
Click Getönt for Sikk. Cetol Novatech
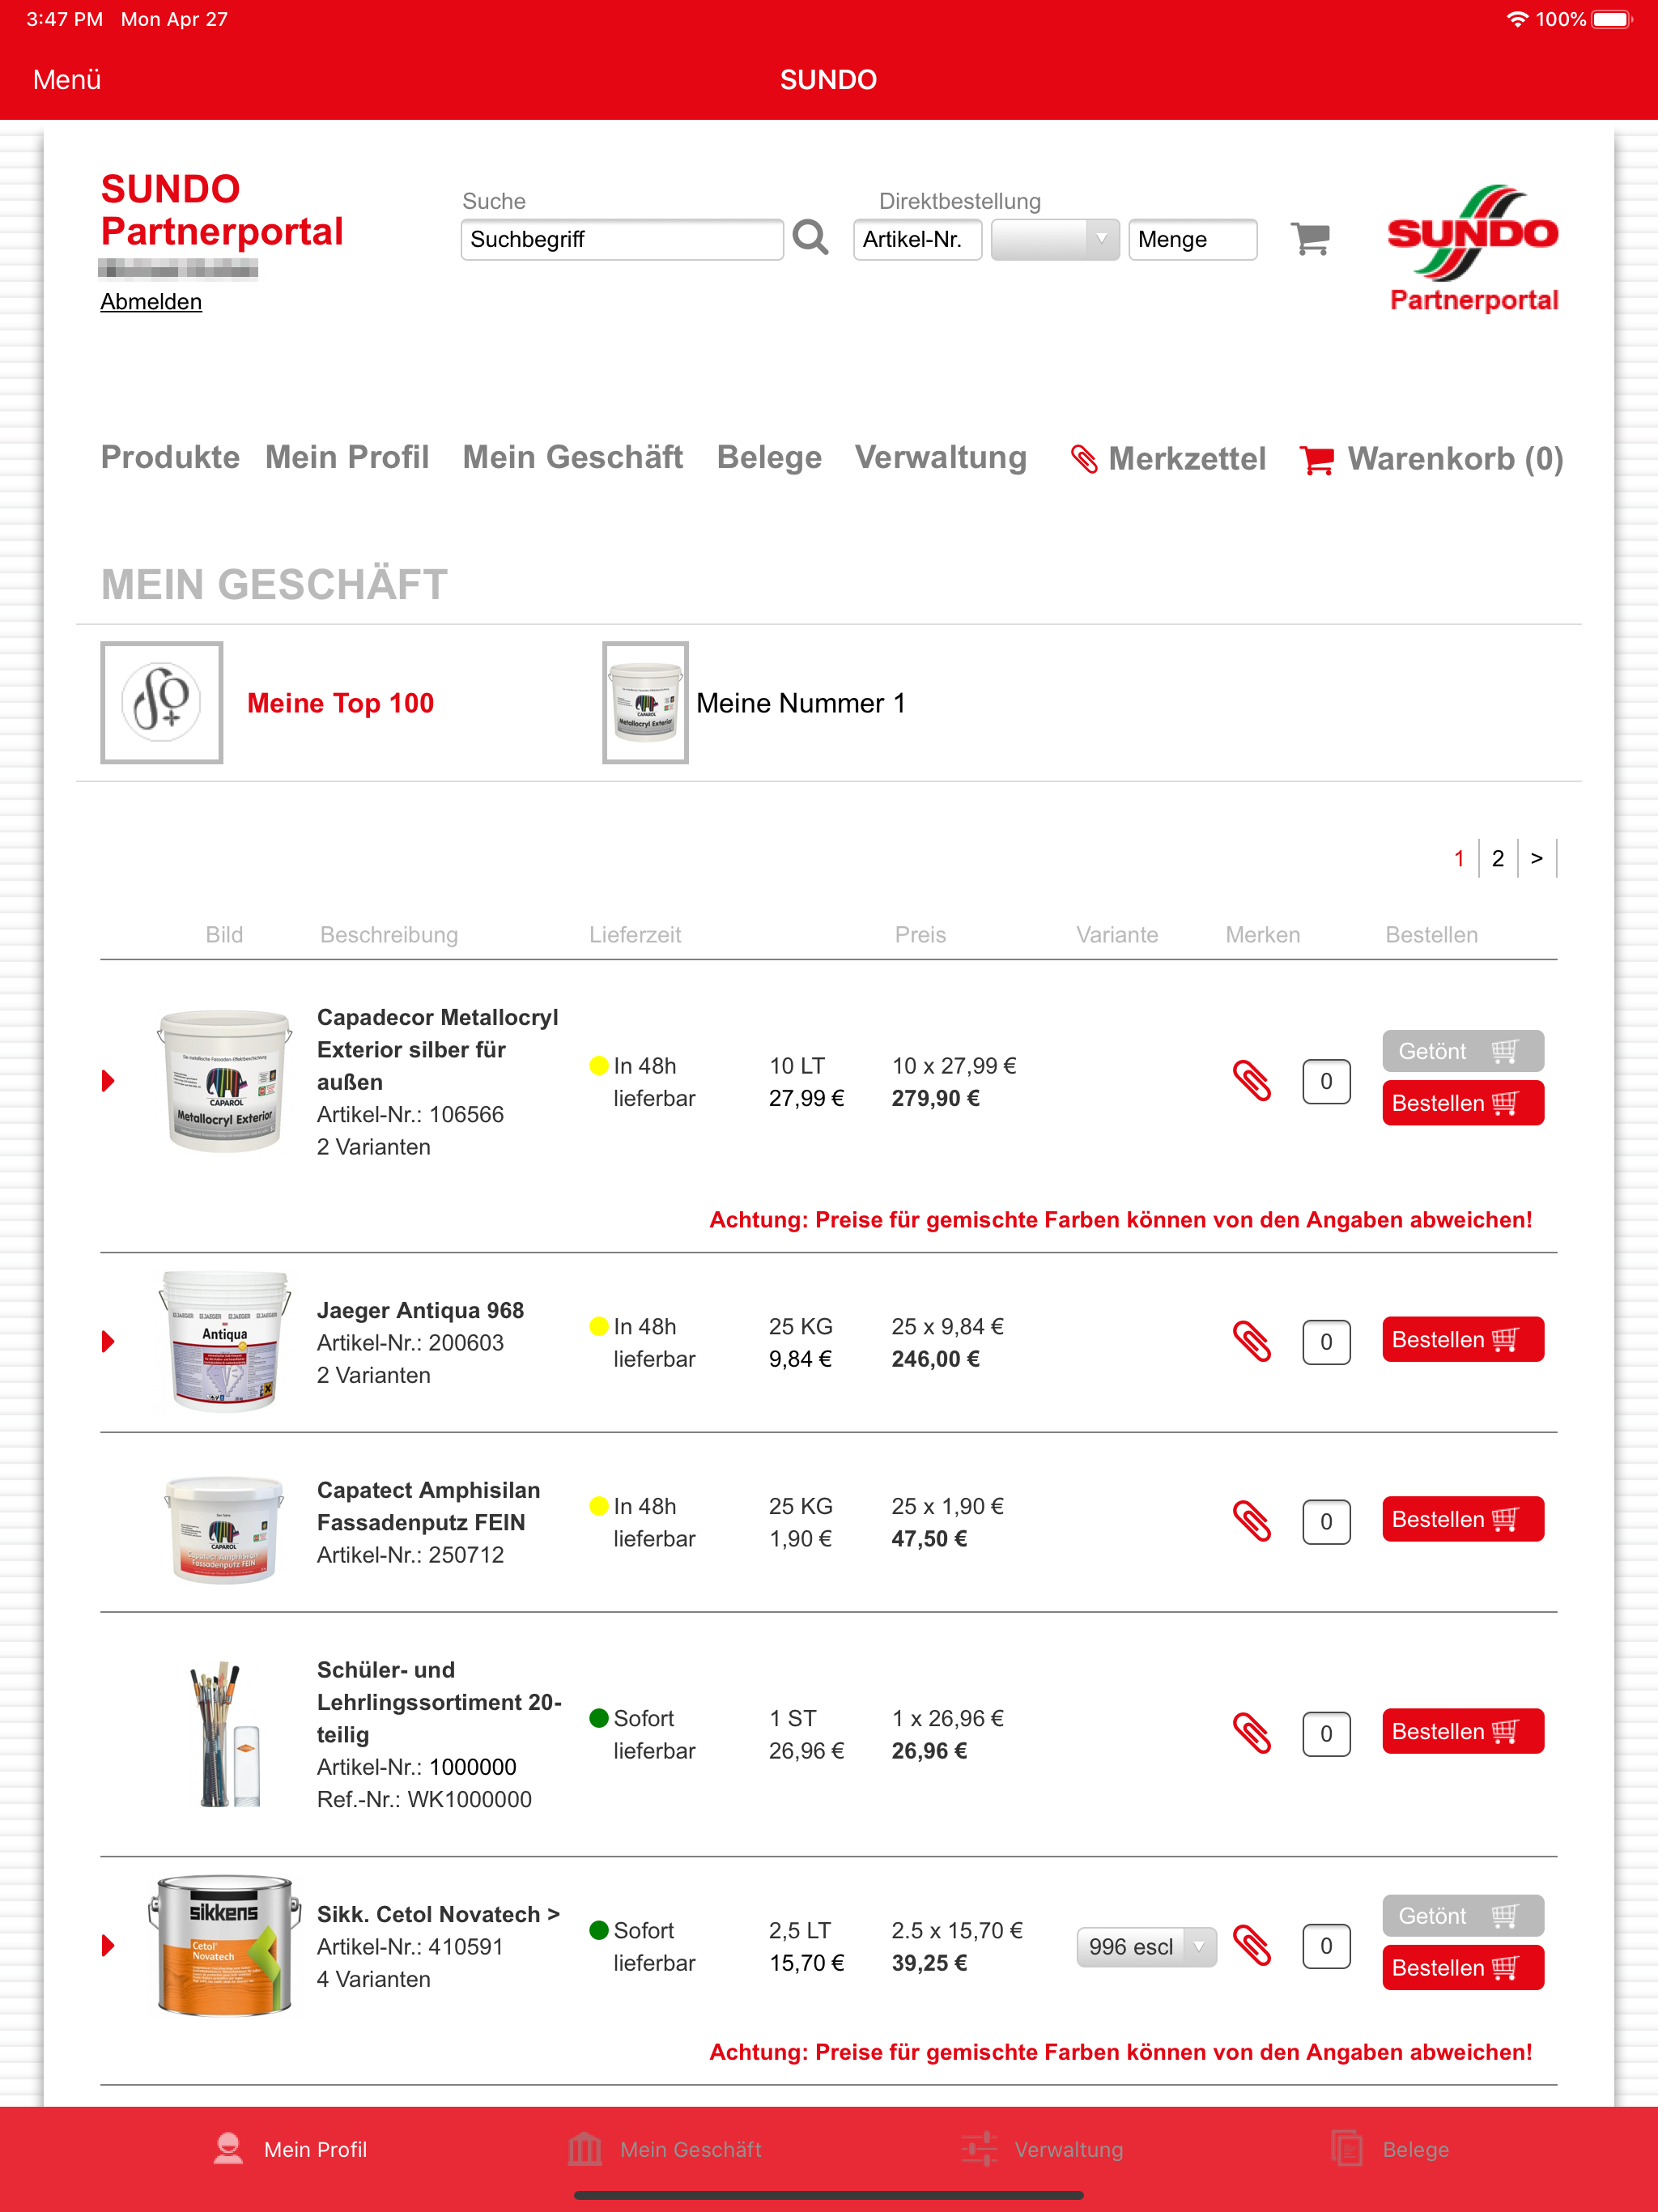(x=1463, y=1916)
